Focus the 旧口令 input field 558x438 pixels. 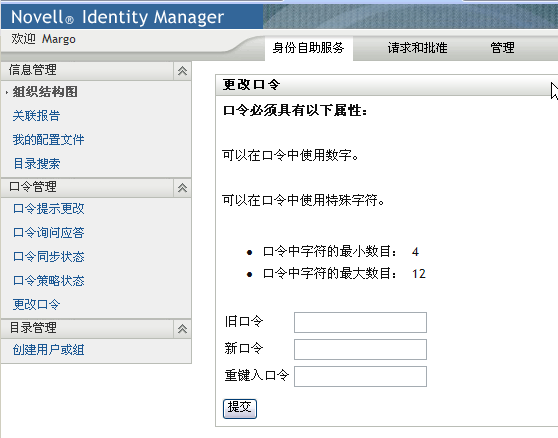360,322
